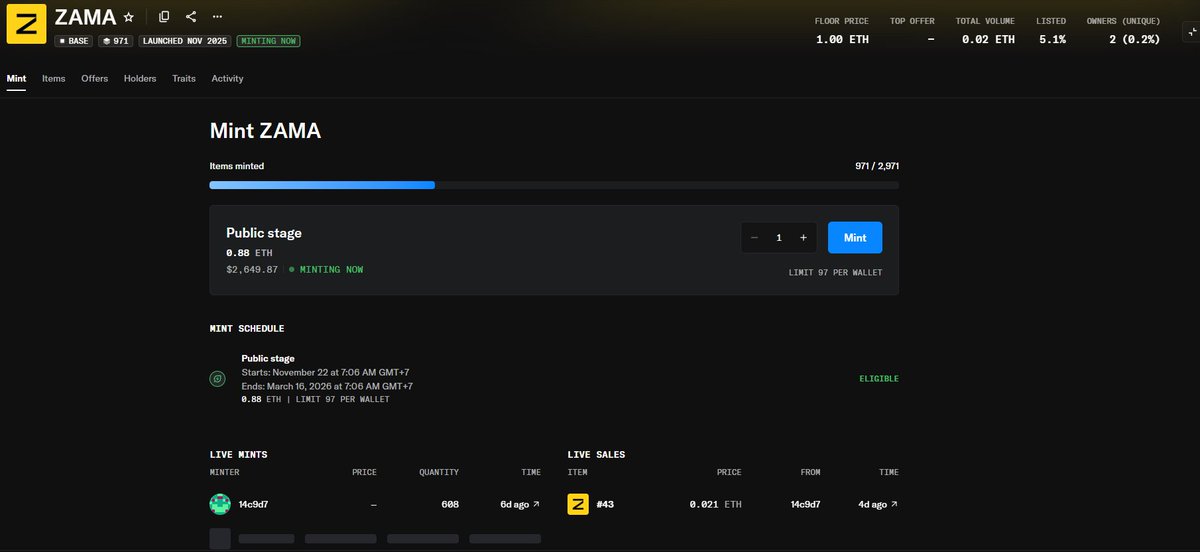
Task: Click the TOP OFFER stat
Action: (x=912, y=30)
